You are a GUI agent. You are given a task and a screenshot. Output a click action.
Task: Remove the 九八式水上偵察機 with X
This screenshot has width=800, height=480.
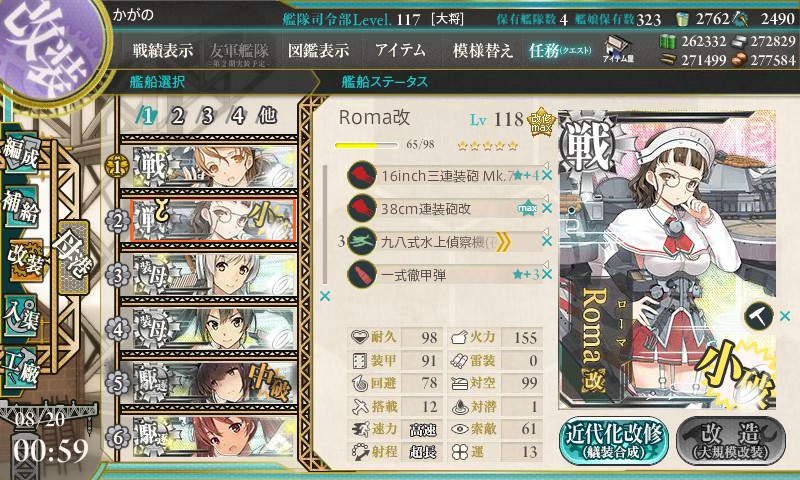tap(547, 241)
